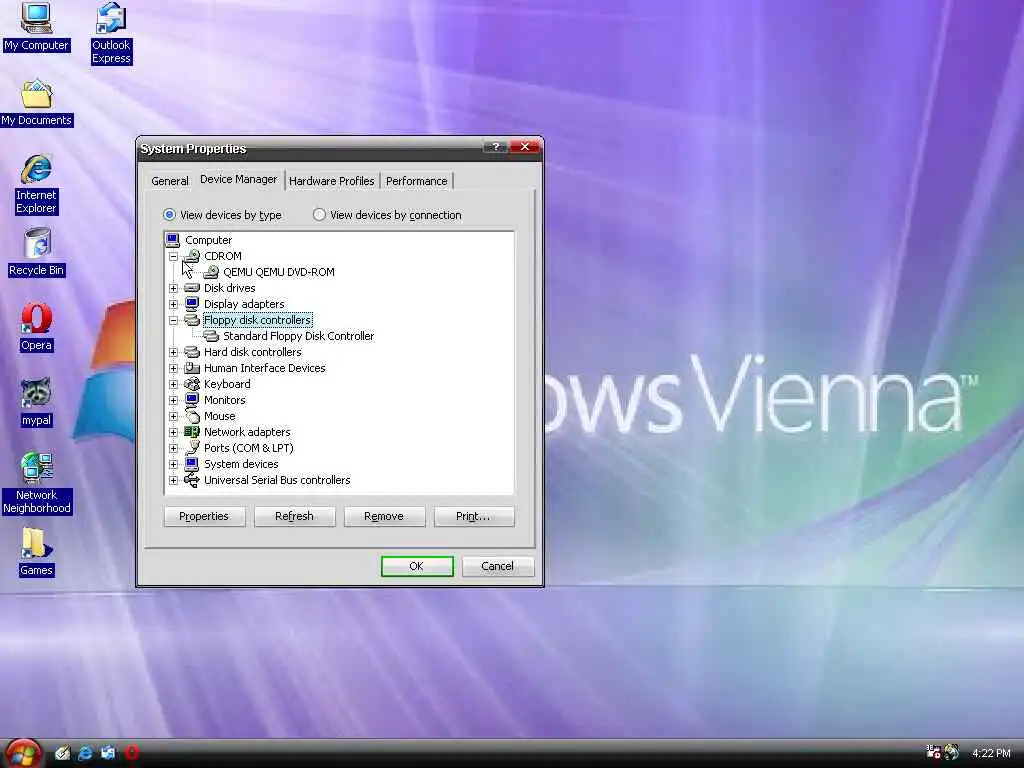The width and height of the screenshot is (1024, 768).
Task: Select the "Monitors" tree label
Action: tap(225, 400)
